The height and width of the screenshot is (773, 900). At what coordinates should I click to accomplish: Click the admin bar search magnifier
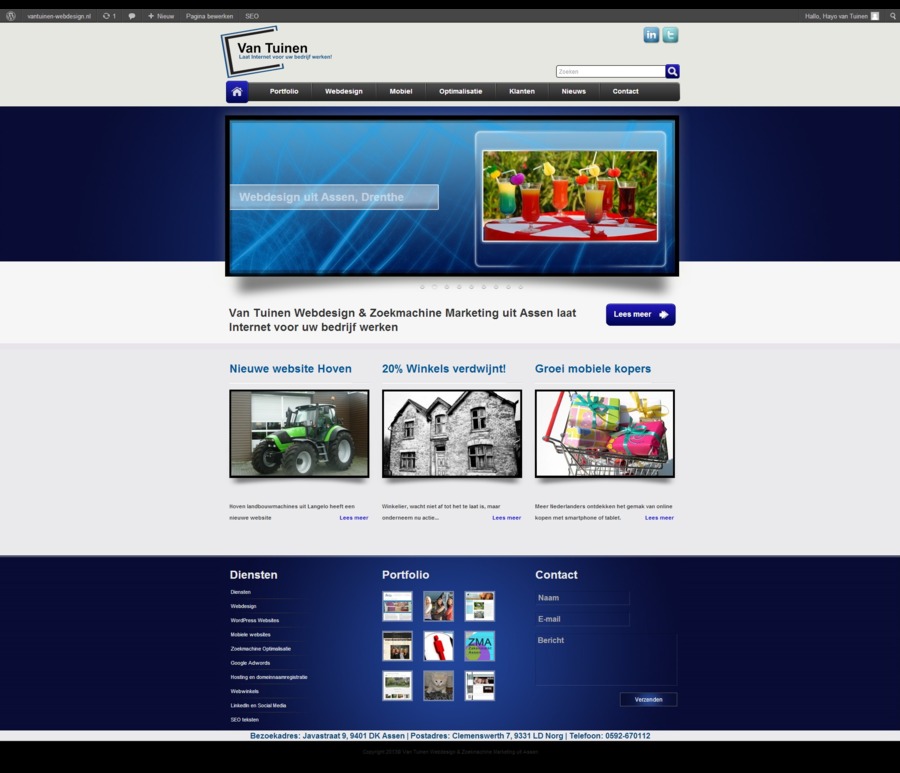click(893, 16)
